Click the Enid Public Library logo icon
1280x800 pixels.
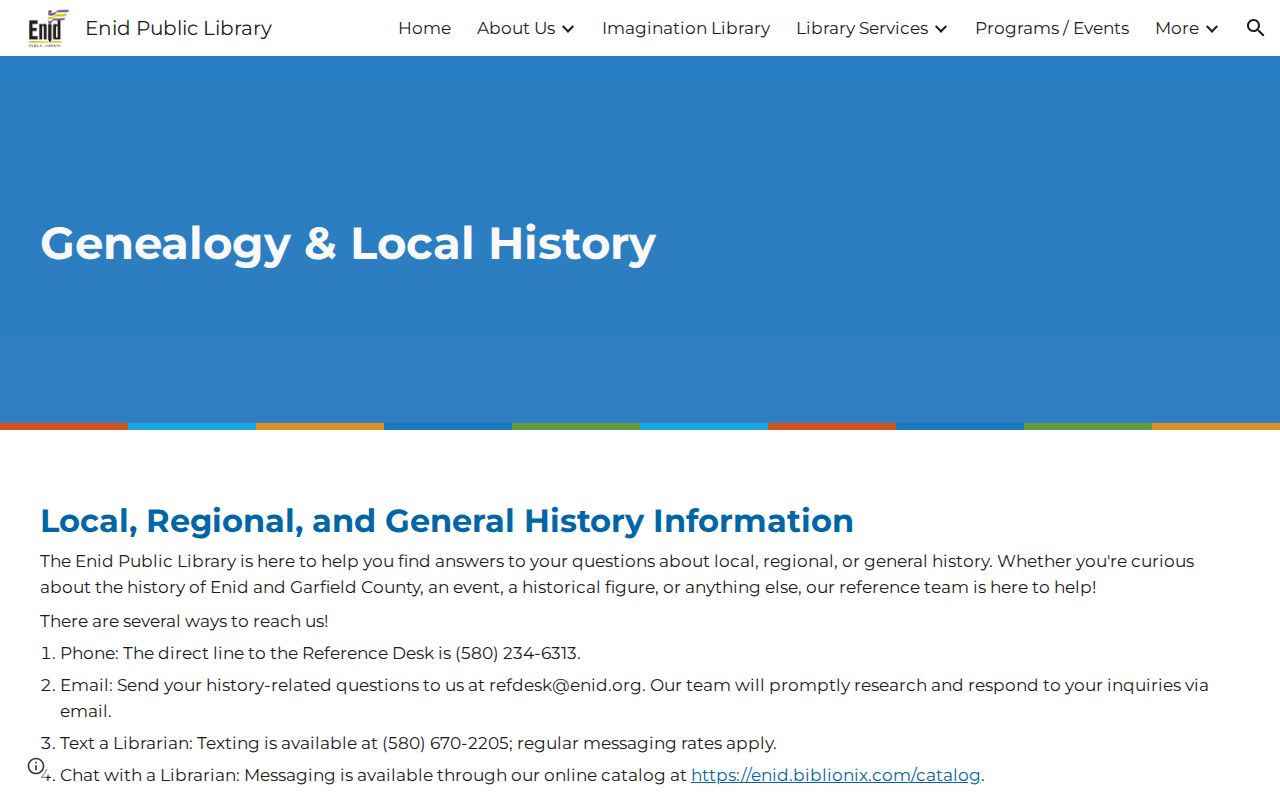[x=48, y=28]
